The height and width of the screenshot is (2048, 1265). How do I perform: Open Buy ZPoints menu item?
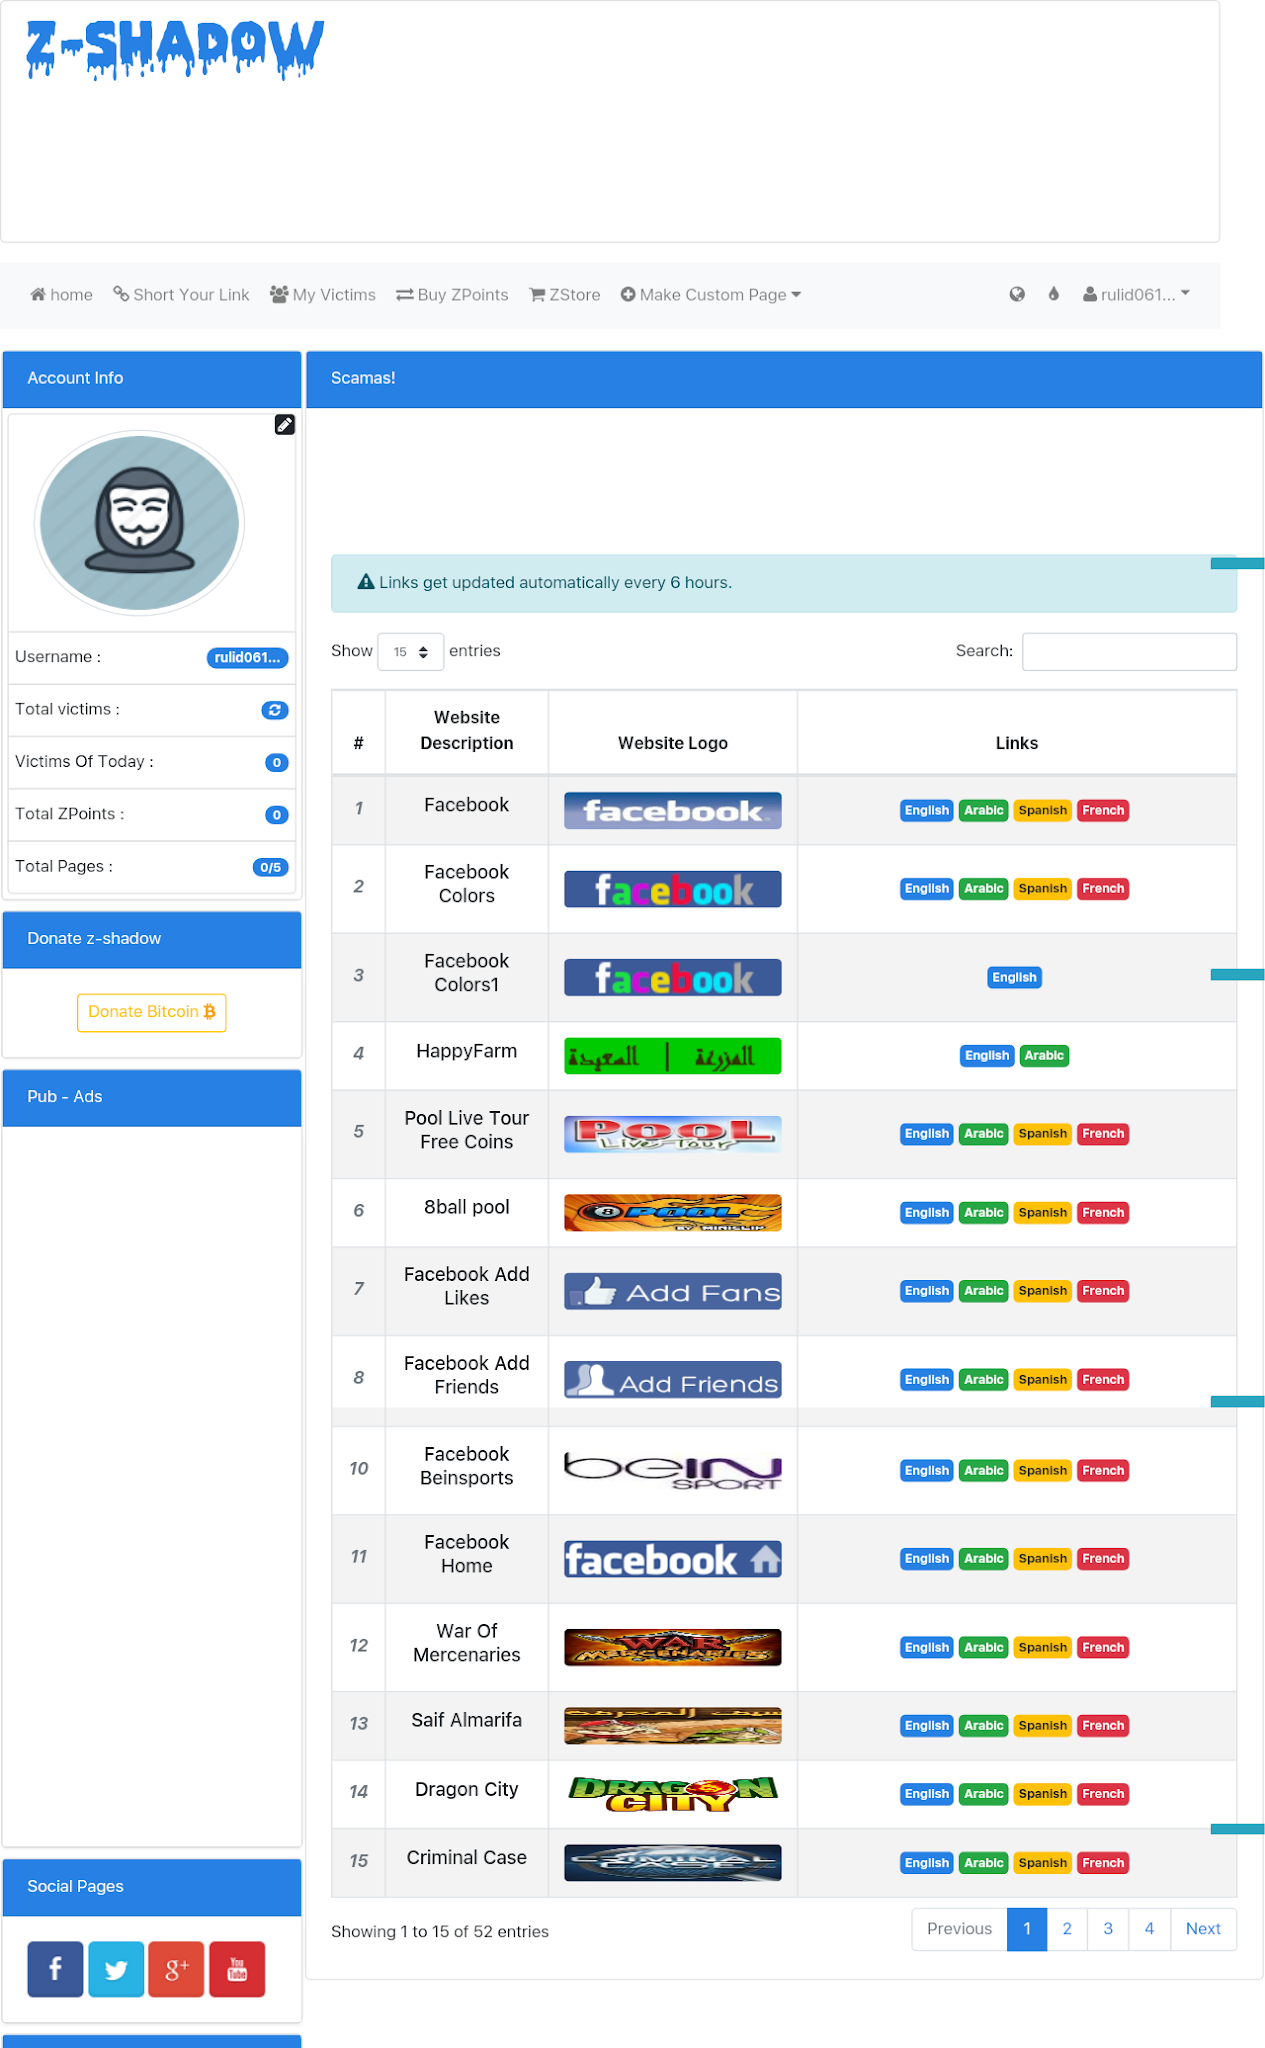tap(452, 295)
